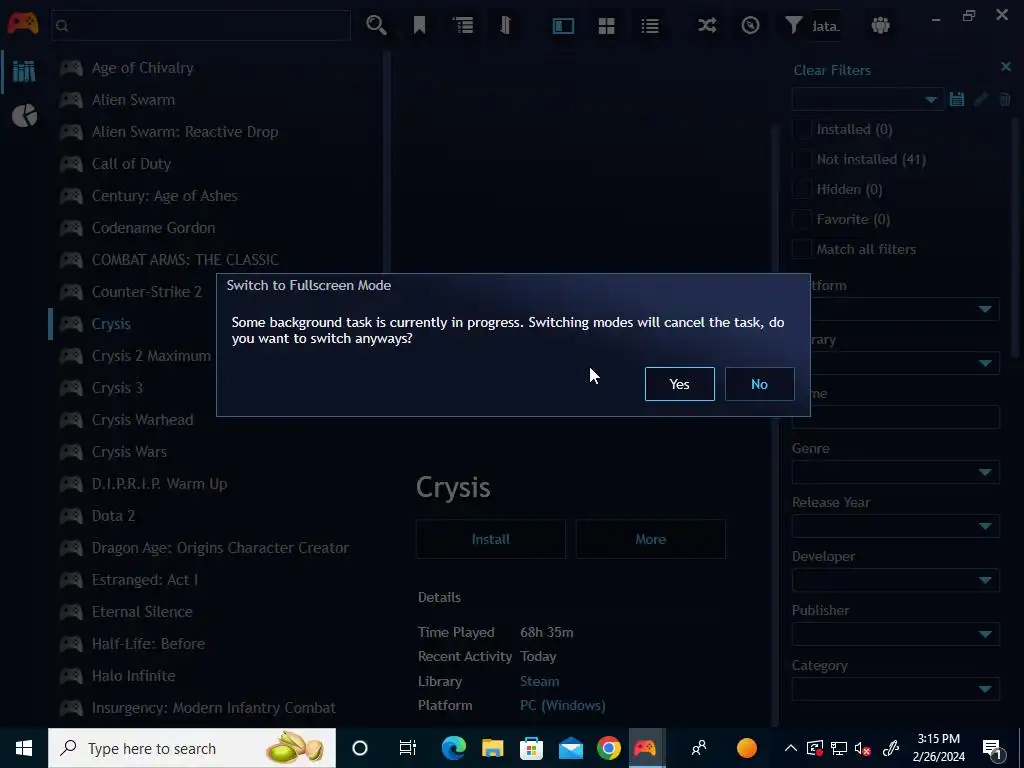Follow the Steam library link
This screenshot has height=768, width=1024.
[x=539, y=681]
